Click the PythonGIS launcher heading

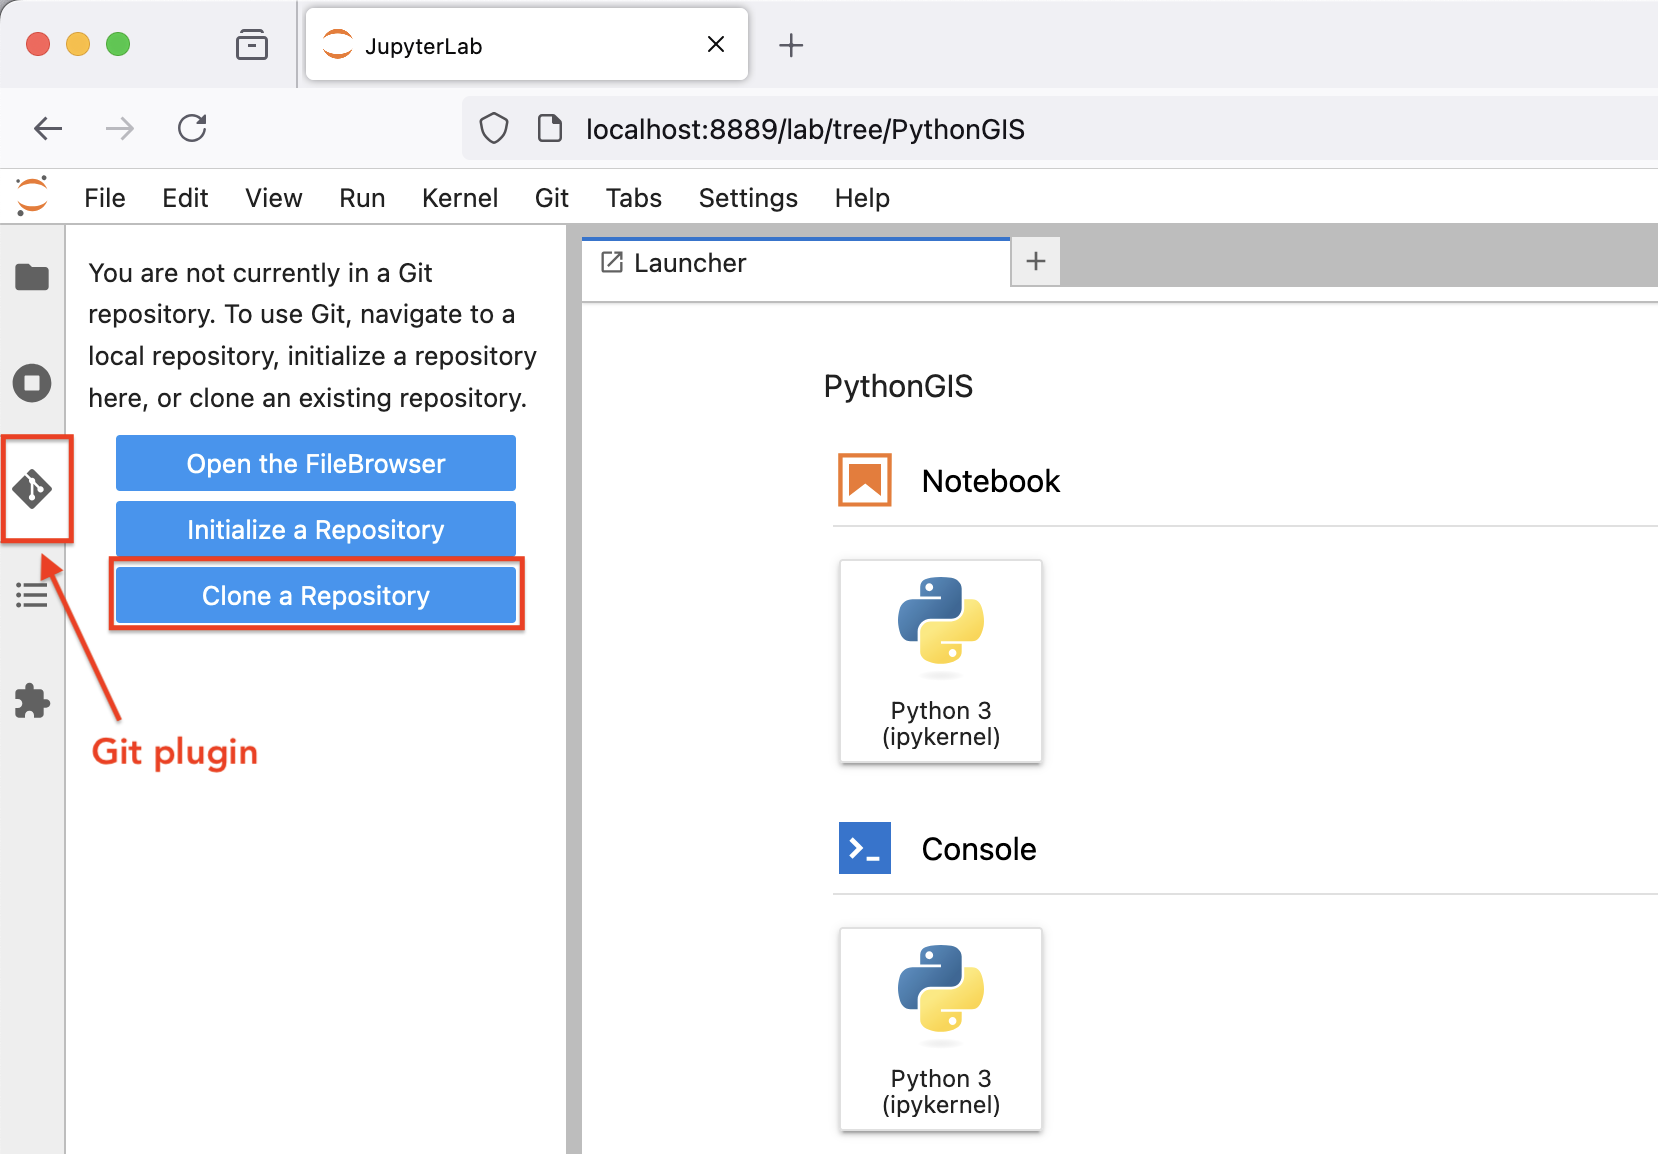[898, 386]
